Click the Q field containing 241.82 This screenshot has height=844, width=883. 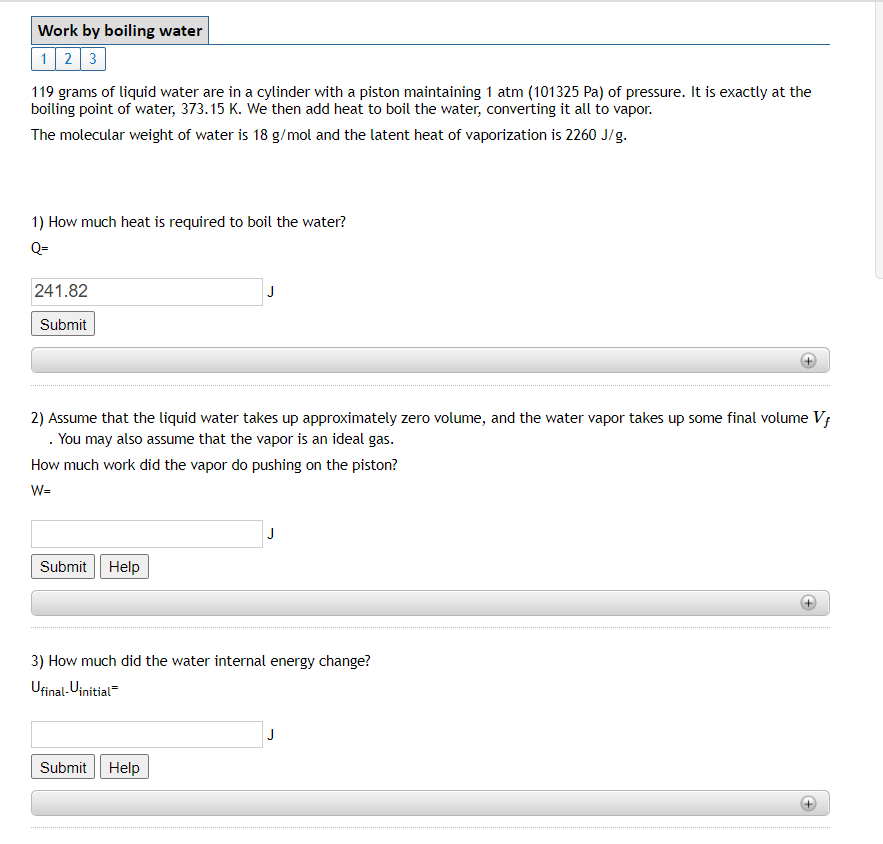point(146,291)
